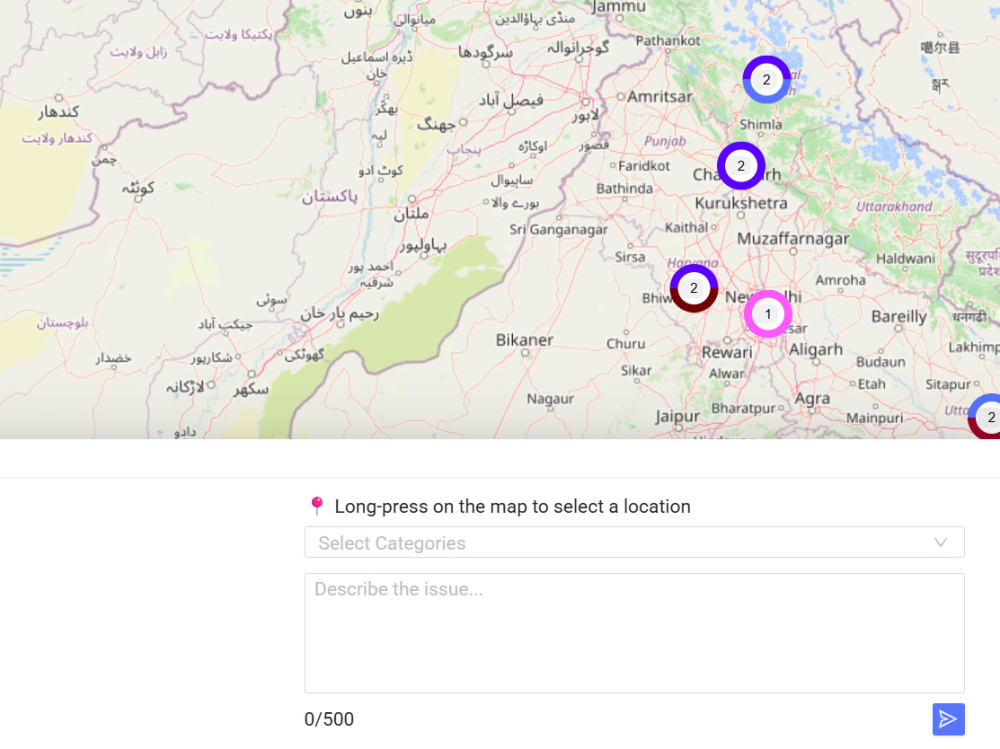This screenshot has width=1000, height=749.
Task: Click the pink marker 1 over New Delhi
Action: pos(768,314)
